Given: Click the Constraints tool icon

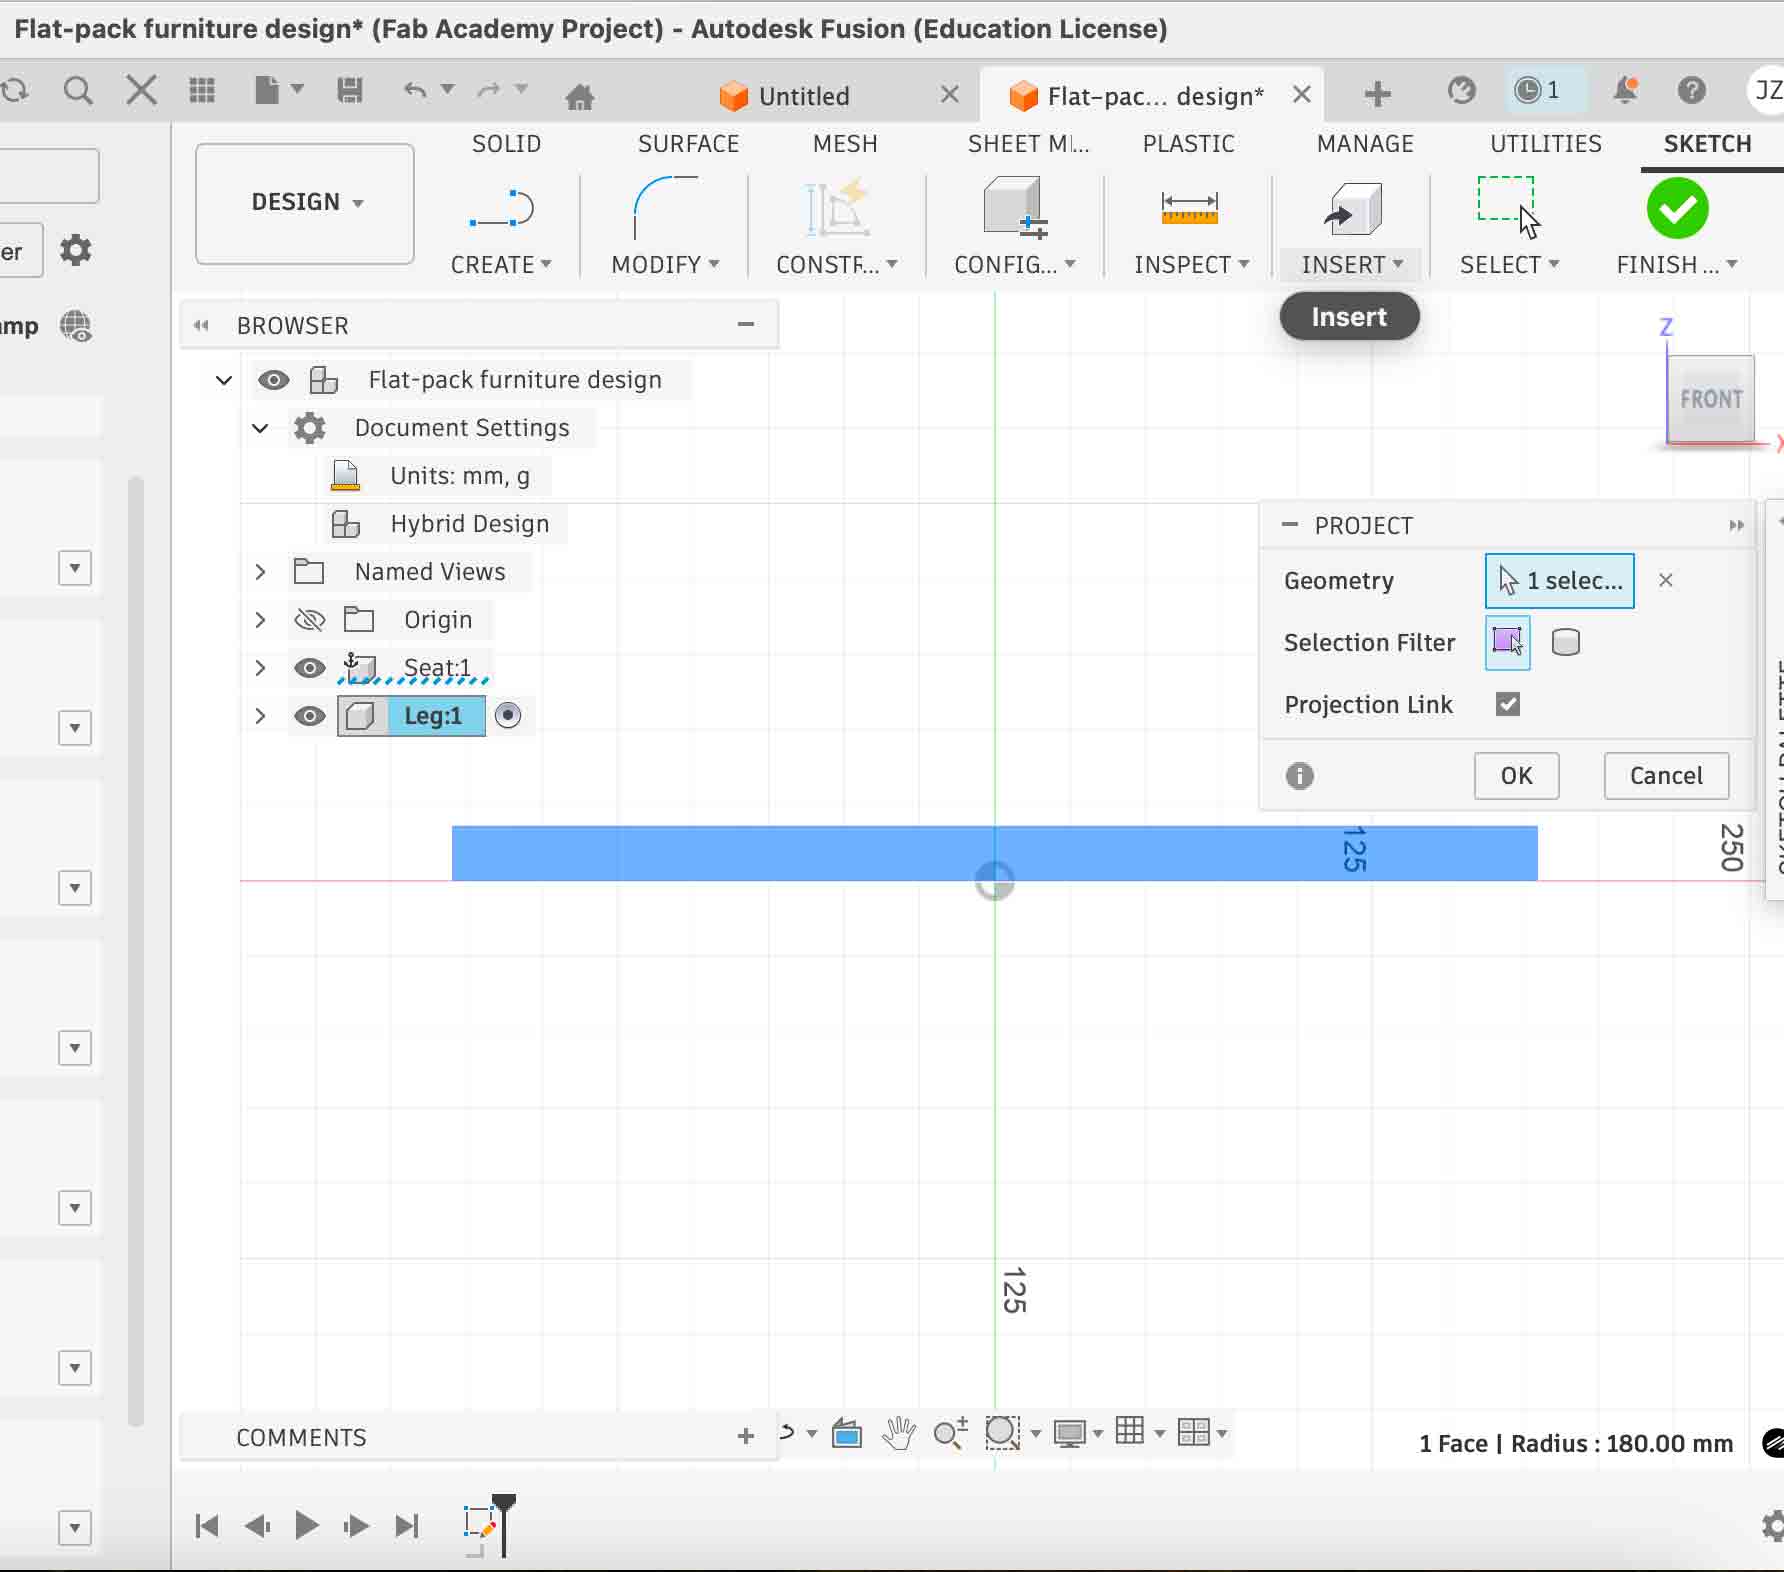Looking at the screenshot, I should point(838,208).
